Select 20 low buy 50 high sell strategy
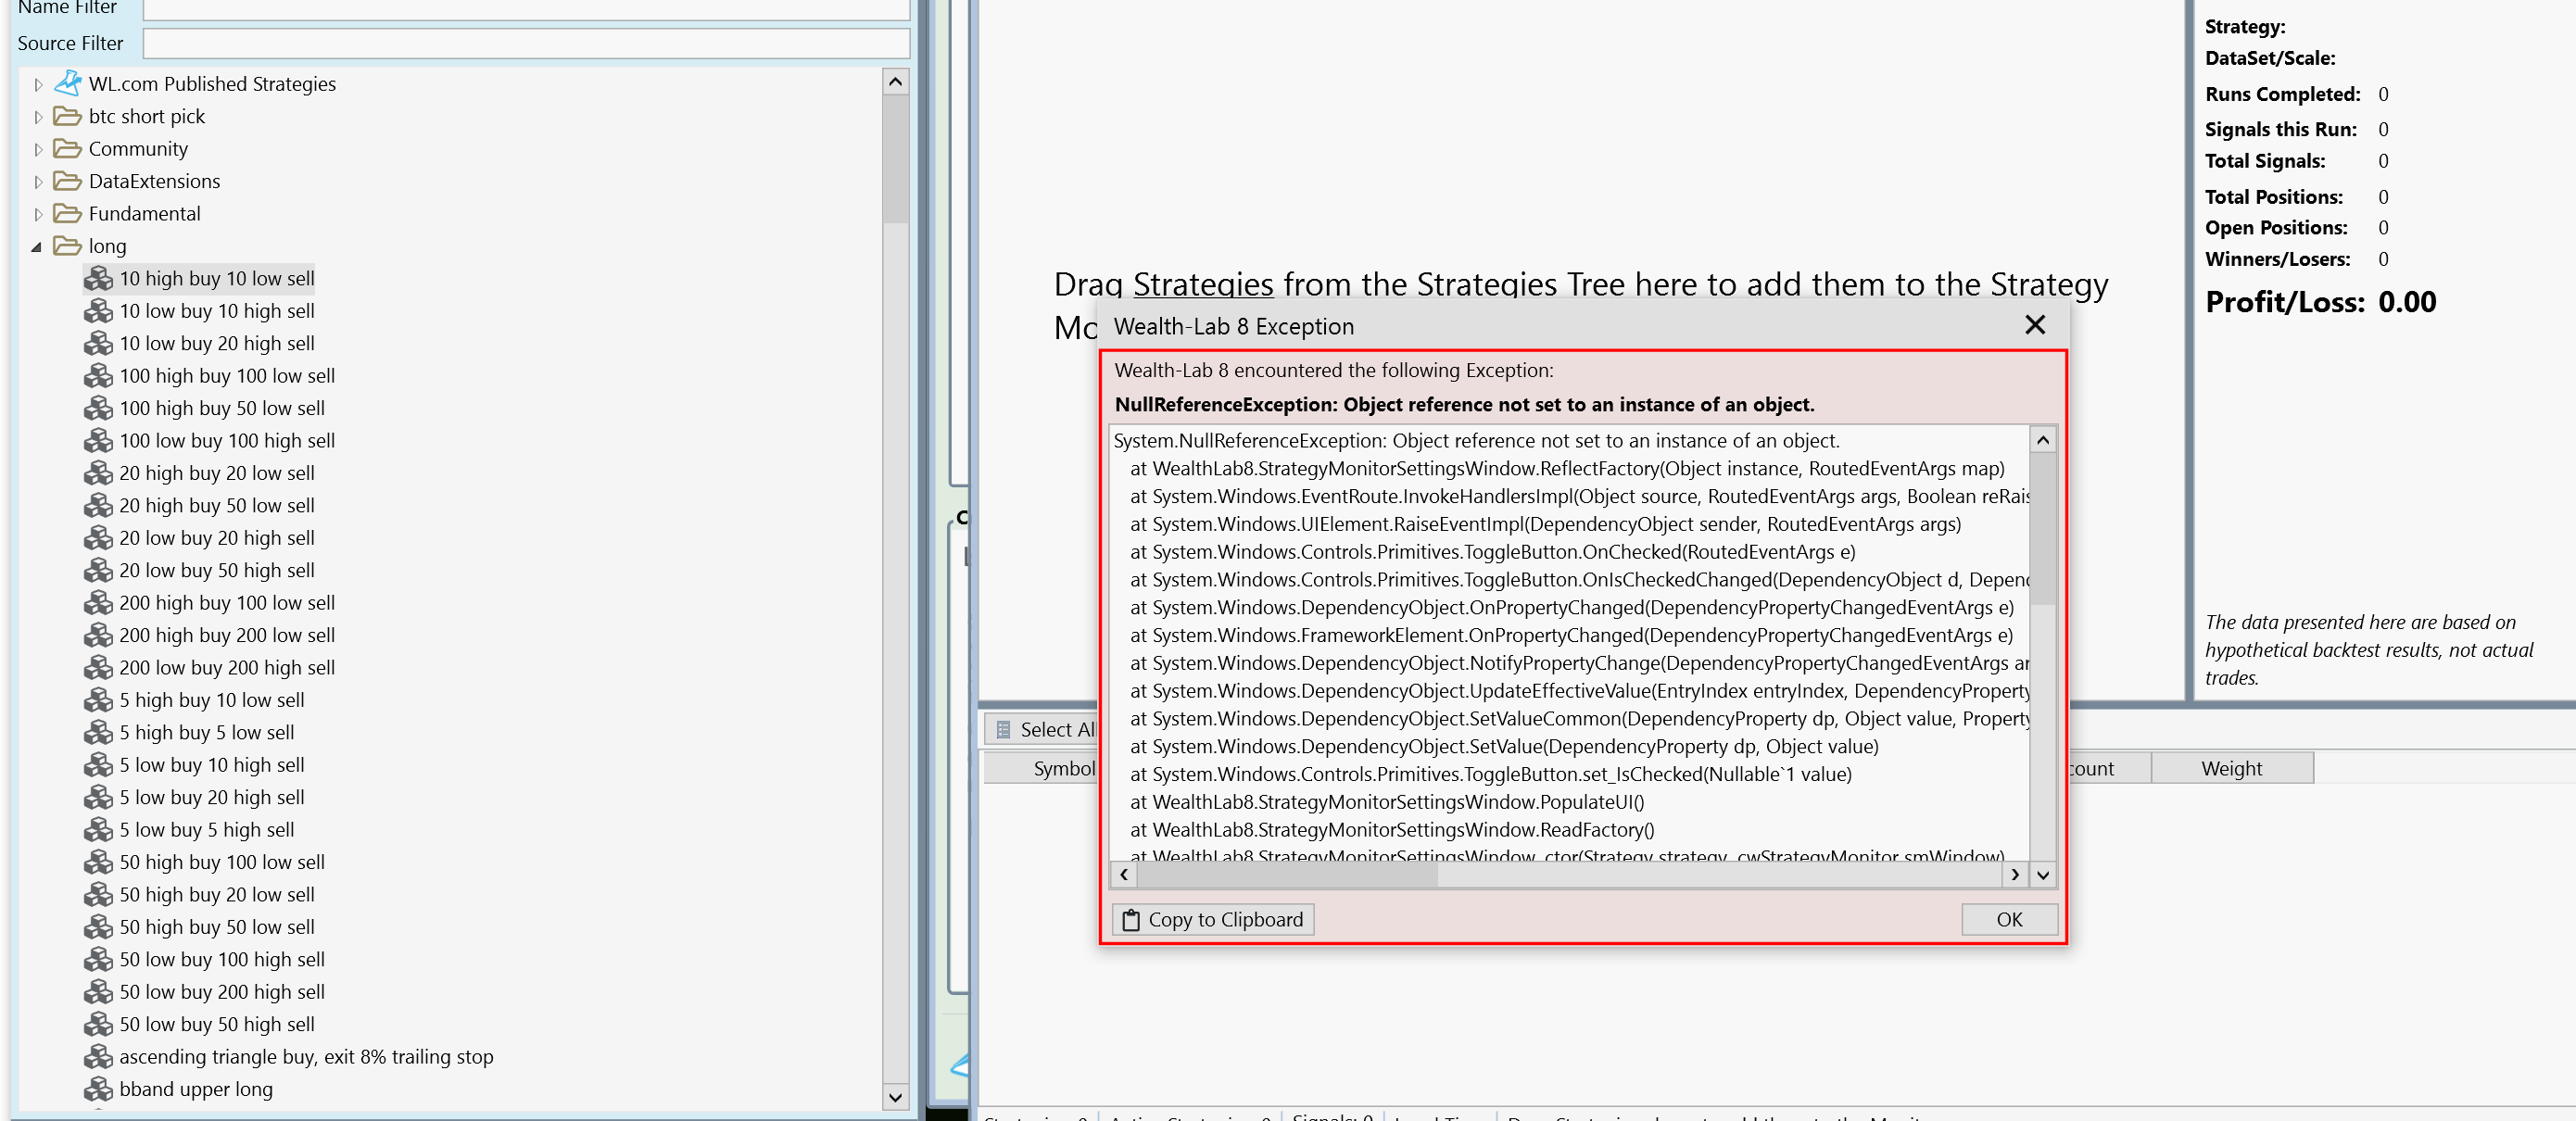 [x=217, y=570]
